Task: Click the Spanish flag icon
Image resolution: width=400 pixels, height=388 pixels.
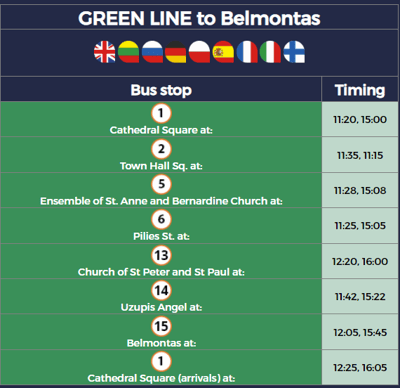Action: click(223, 52)
